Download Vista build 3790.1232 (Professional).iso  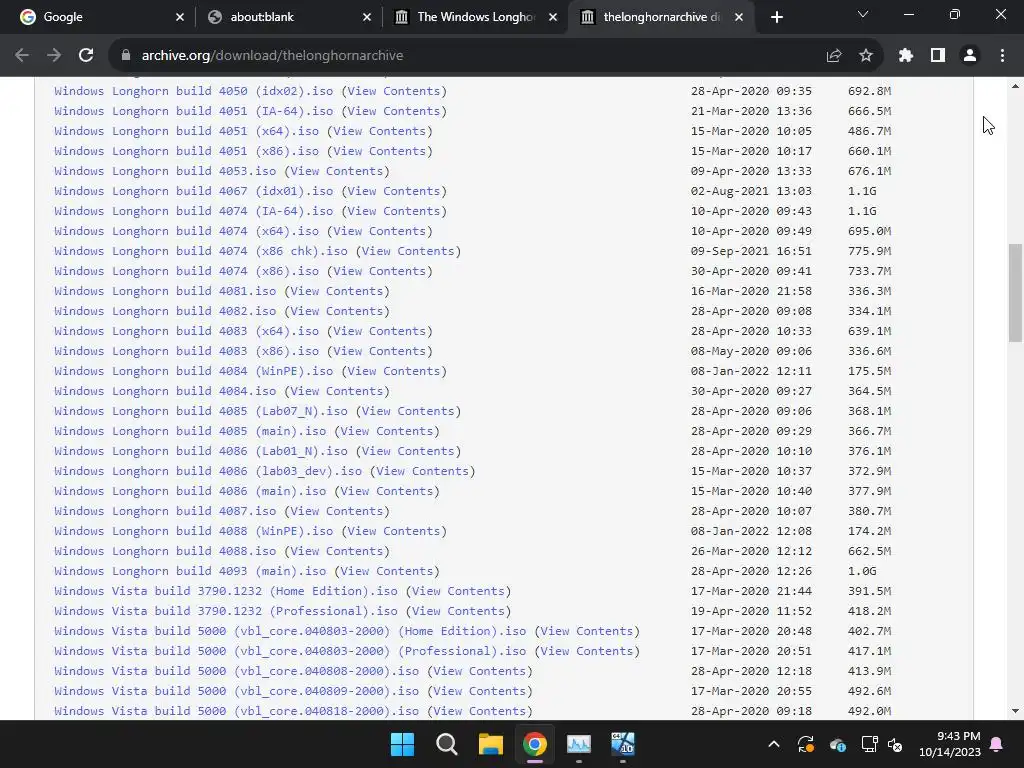click(226, 611)
